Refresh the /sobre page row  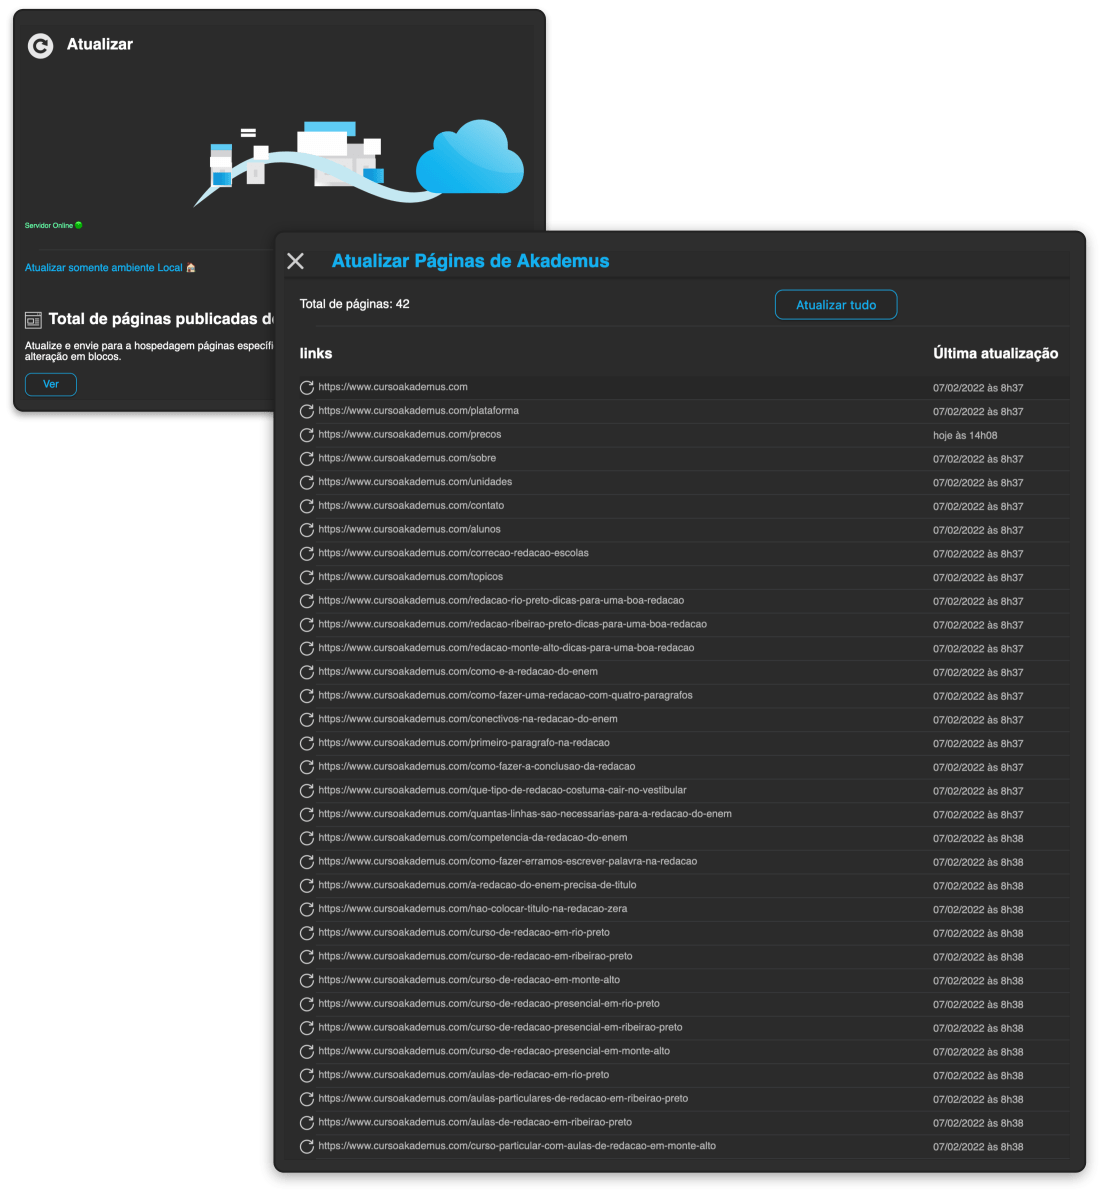[x=307, y=458]
